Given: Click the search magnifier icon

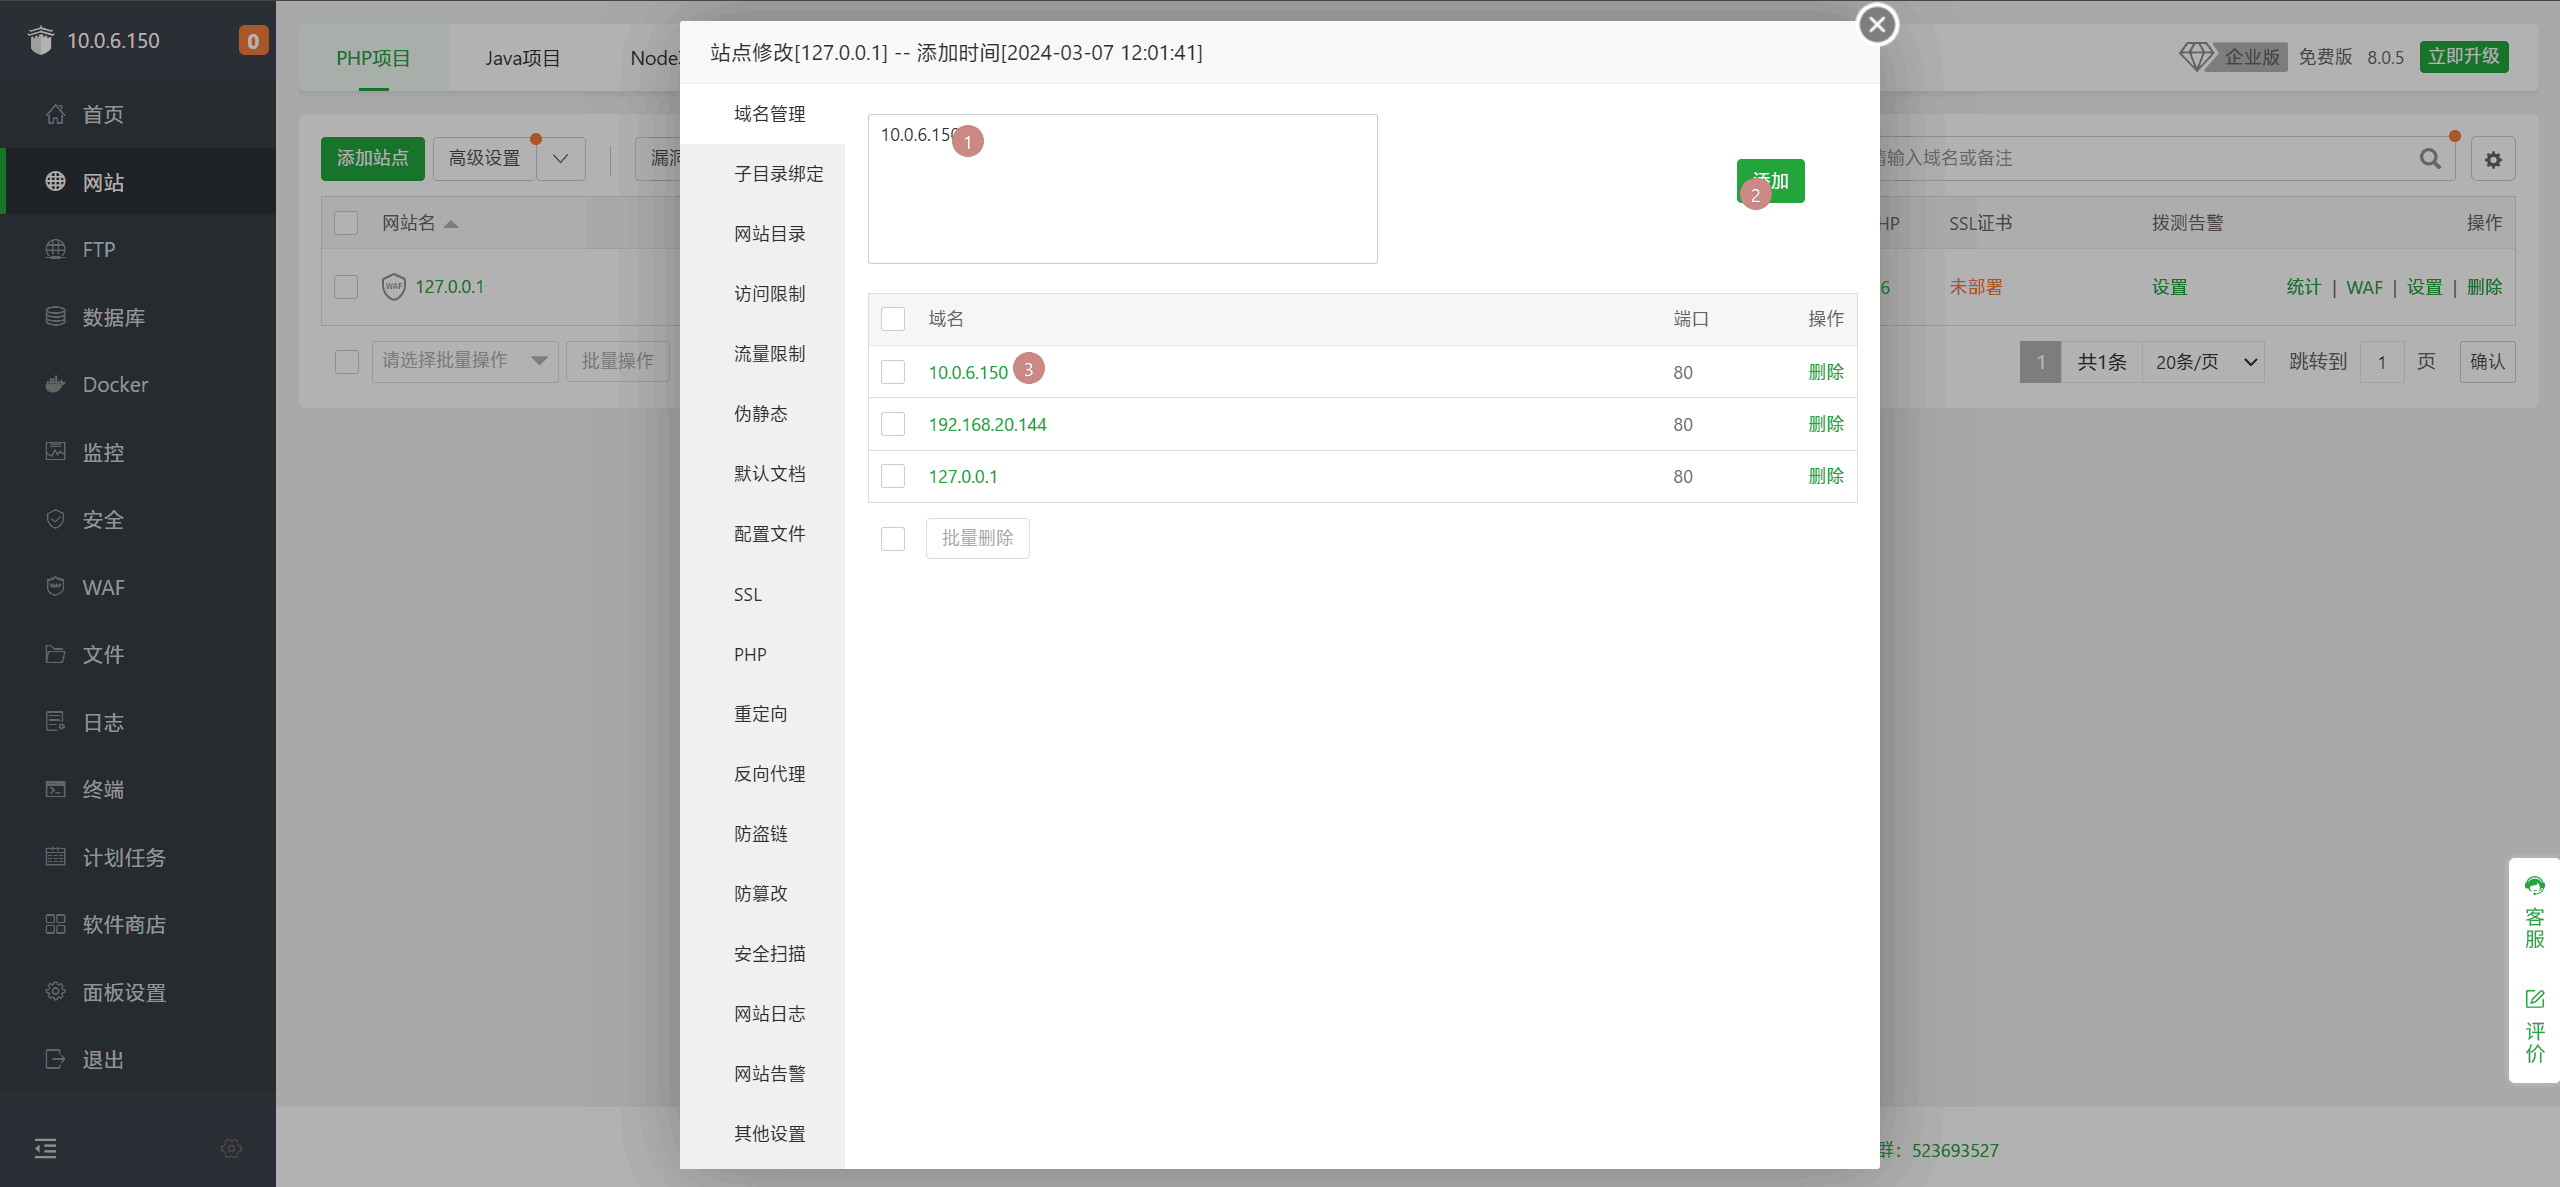Looking at the screenshot, I should (2430, 159).
